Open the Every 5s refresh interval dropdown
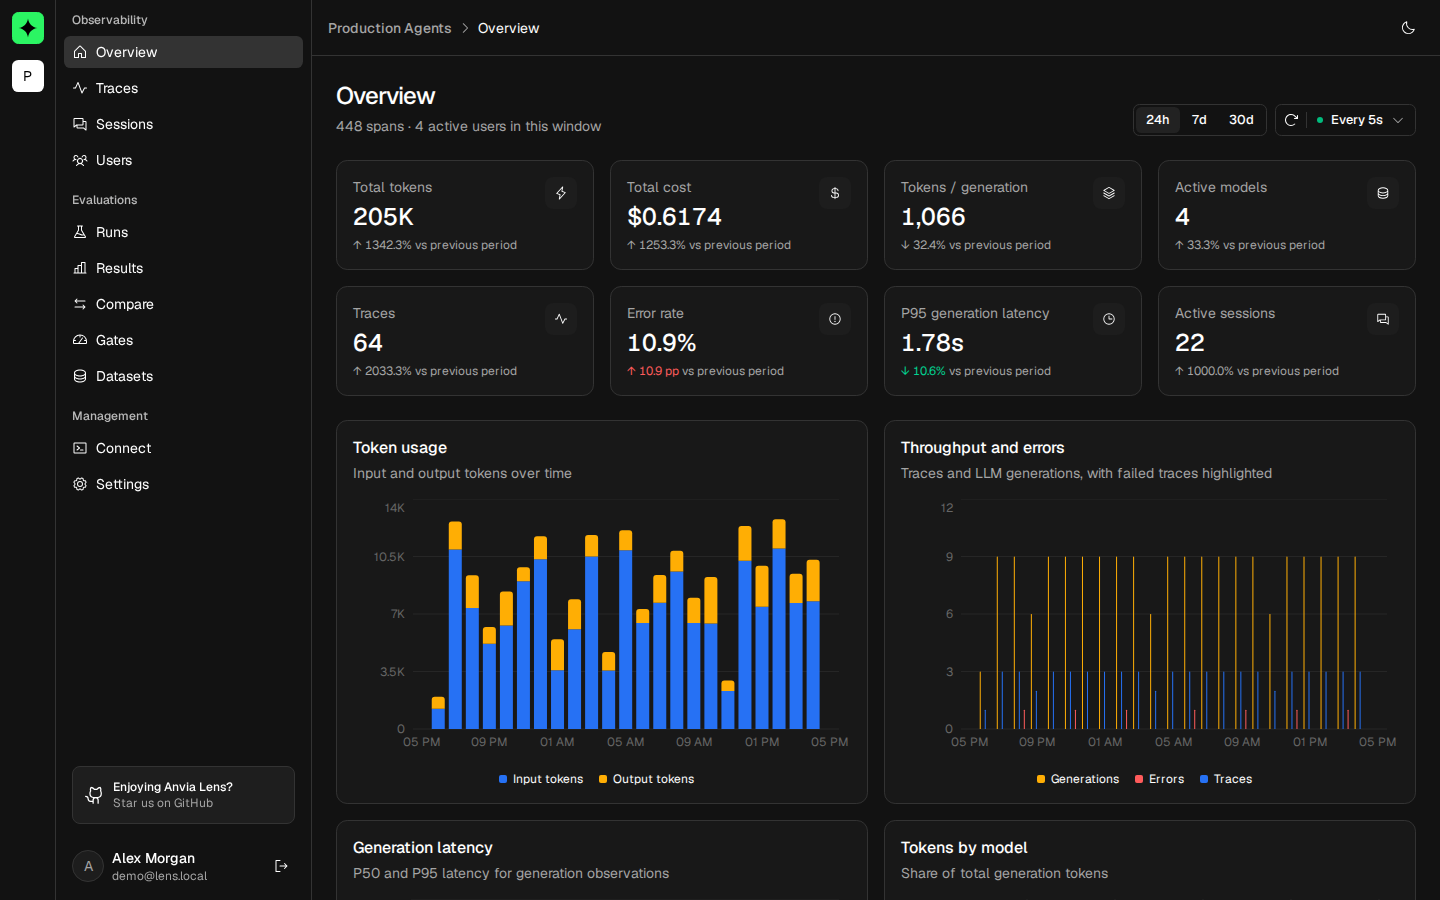This screenshot has height=900, width=1440. pyautogui.click(x=1360, y=120)
